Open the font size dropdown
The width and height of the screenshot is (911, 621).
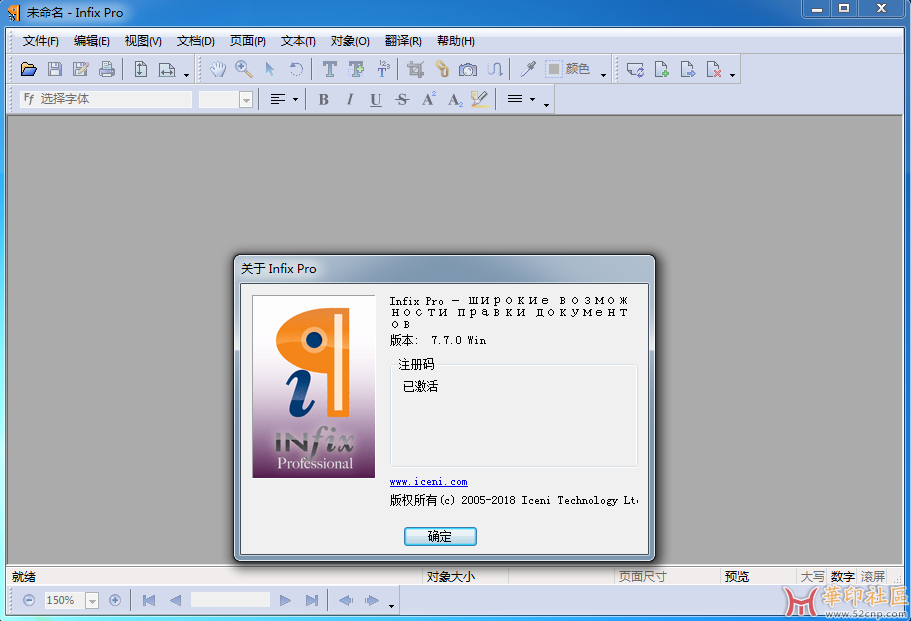(246, 100)
